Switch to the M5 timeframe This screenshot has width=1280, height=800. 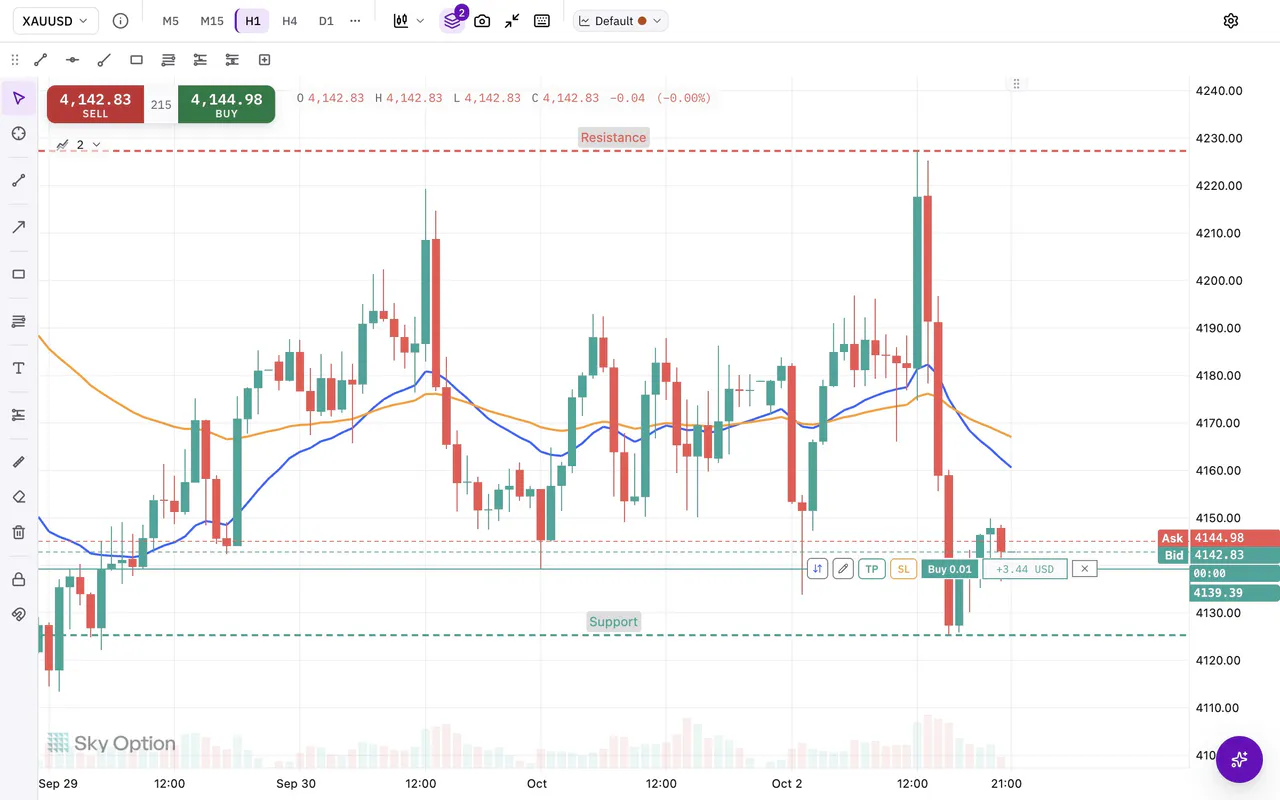click(x=170, y=21)
